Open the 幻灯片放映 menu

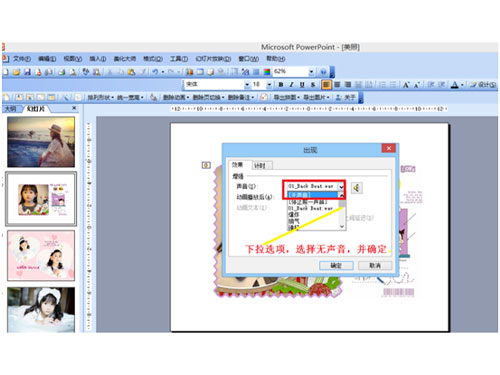(213, 59)
